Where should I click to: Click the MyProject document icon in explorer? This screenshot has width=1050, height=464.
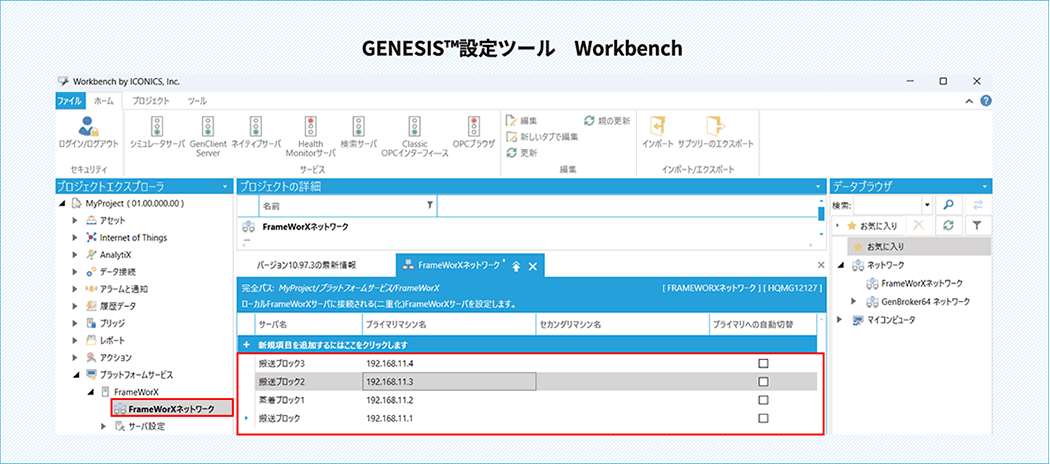click(77, 204)
